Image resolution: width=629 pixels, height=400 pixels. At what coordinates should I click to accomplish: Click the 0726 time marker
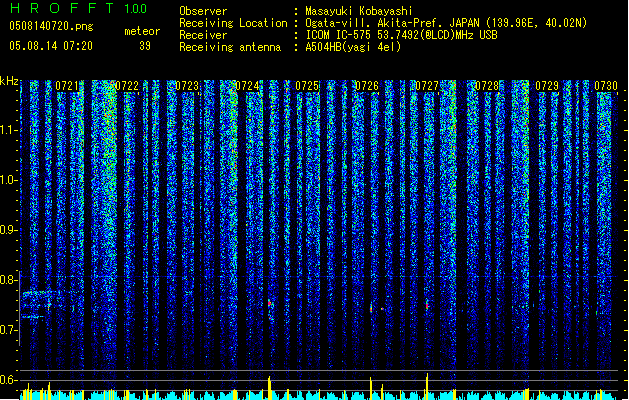coord(367,86)
